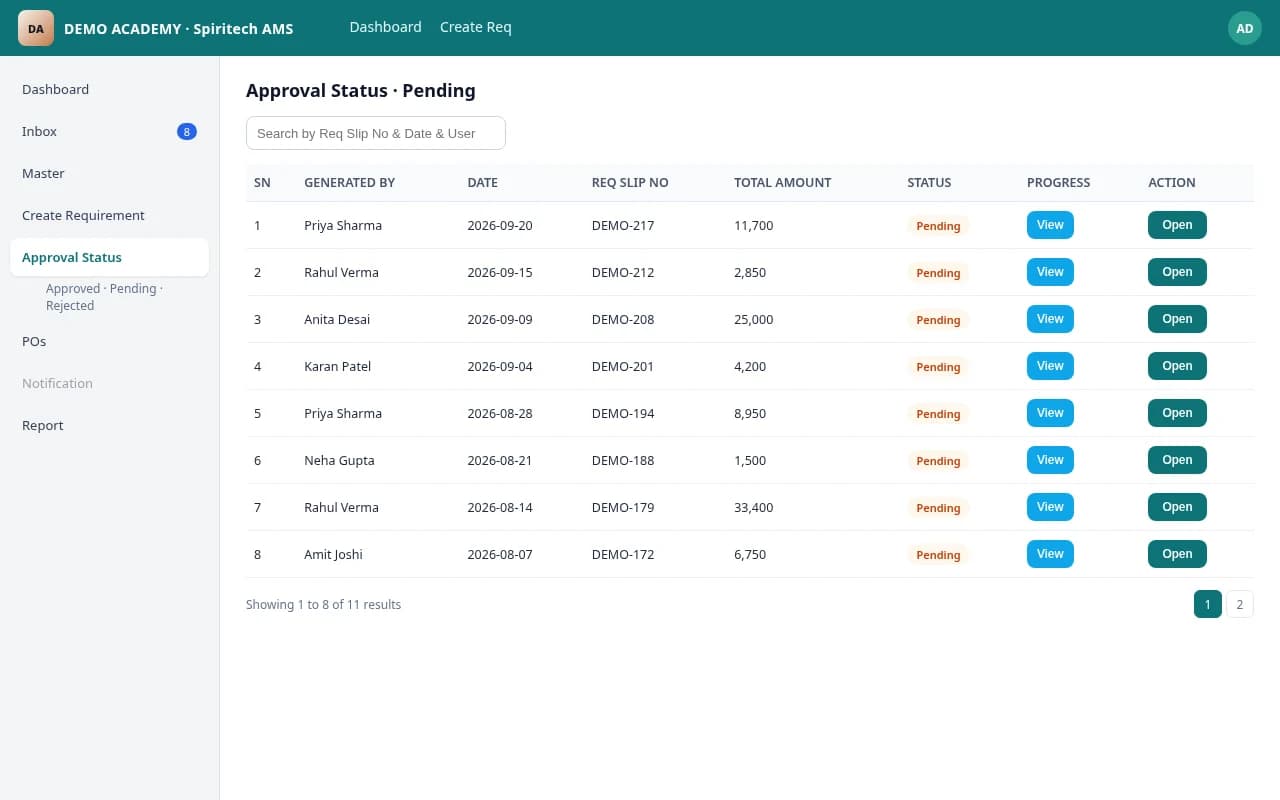The image size is (1280, 800).
Task: View progress for DEMO-172
Action: tap(1050, 554)
